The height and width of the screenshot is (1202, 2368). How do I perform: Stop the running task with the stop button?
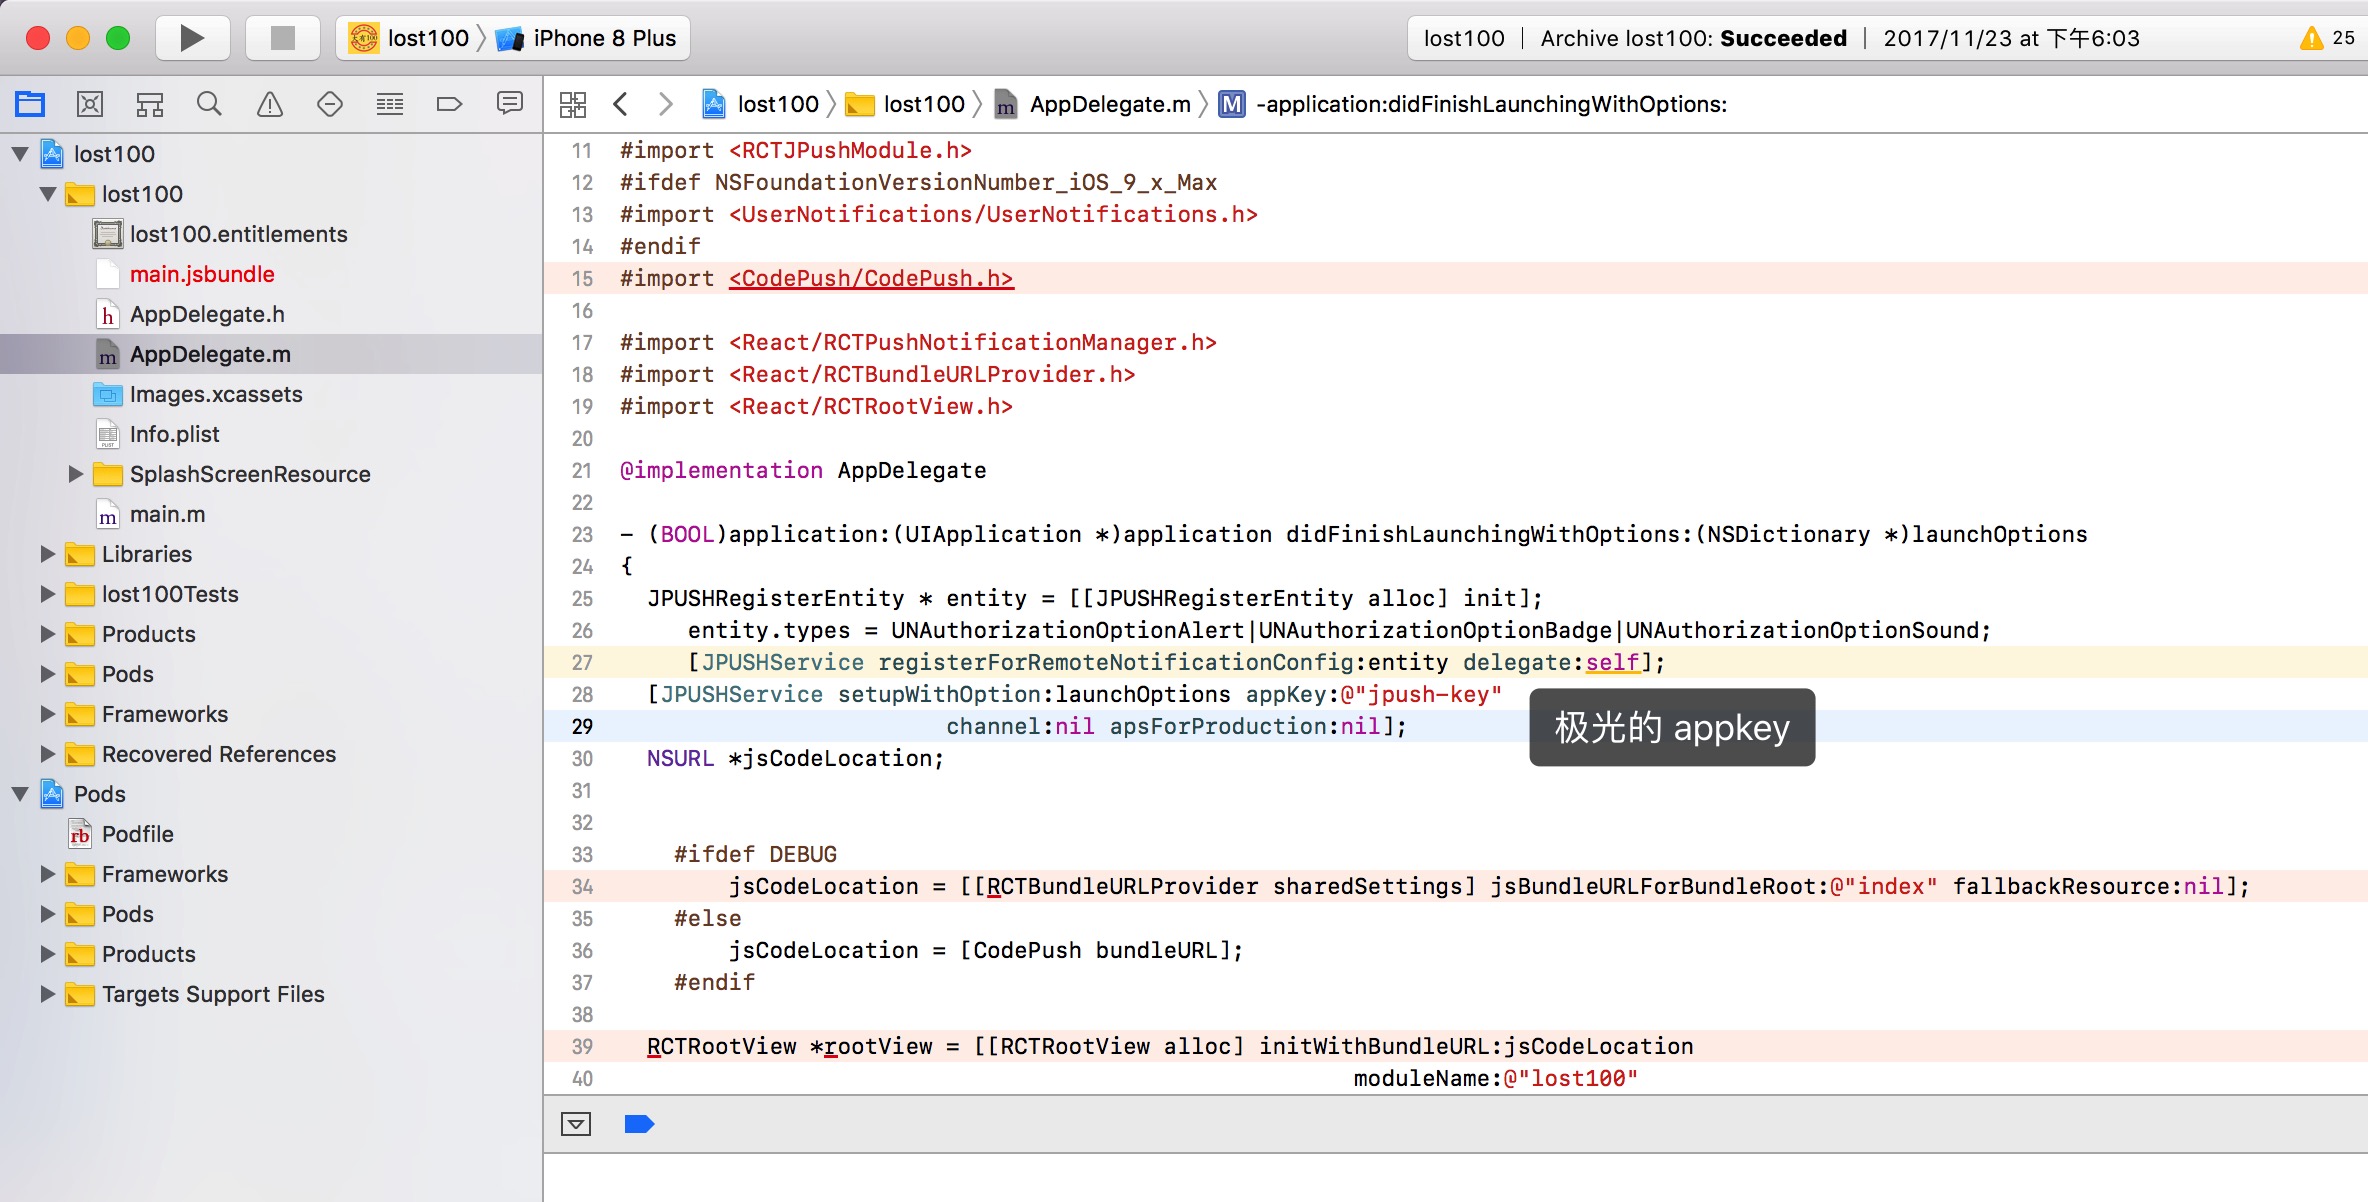pos(283,38)
